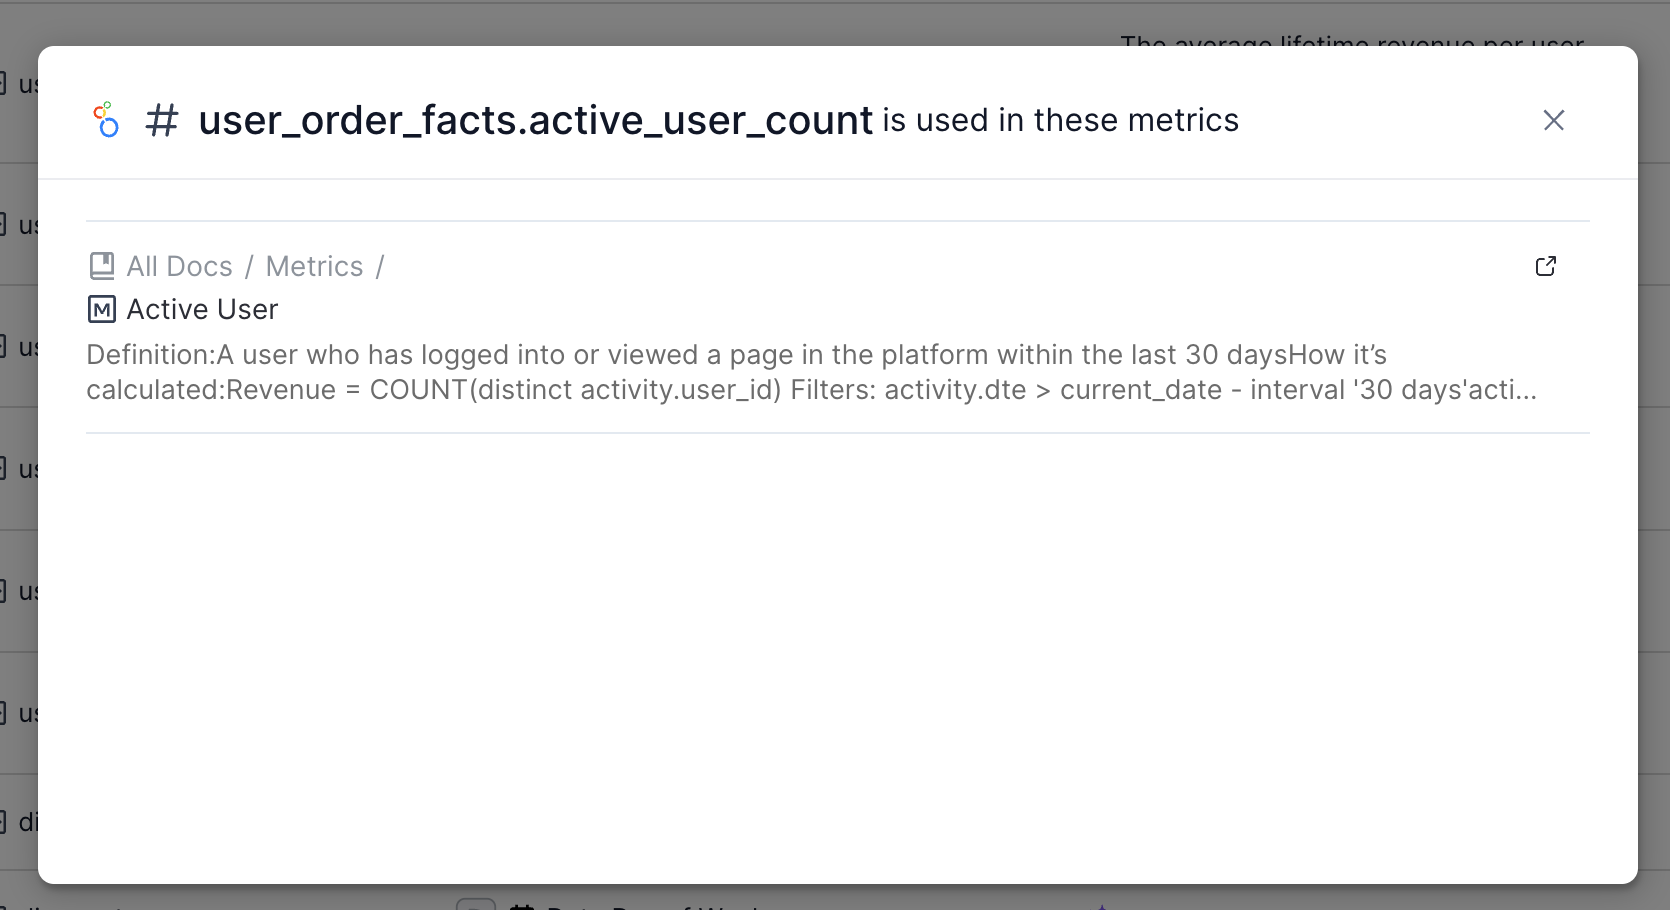
Task: Open the metric in a new tab icon
Action: point(1545,266)
